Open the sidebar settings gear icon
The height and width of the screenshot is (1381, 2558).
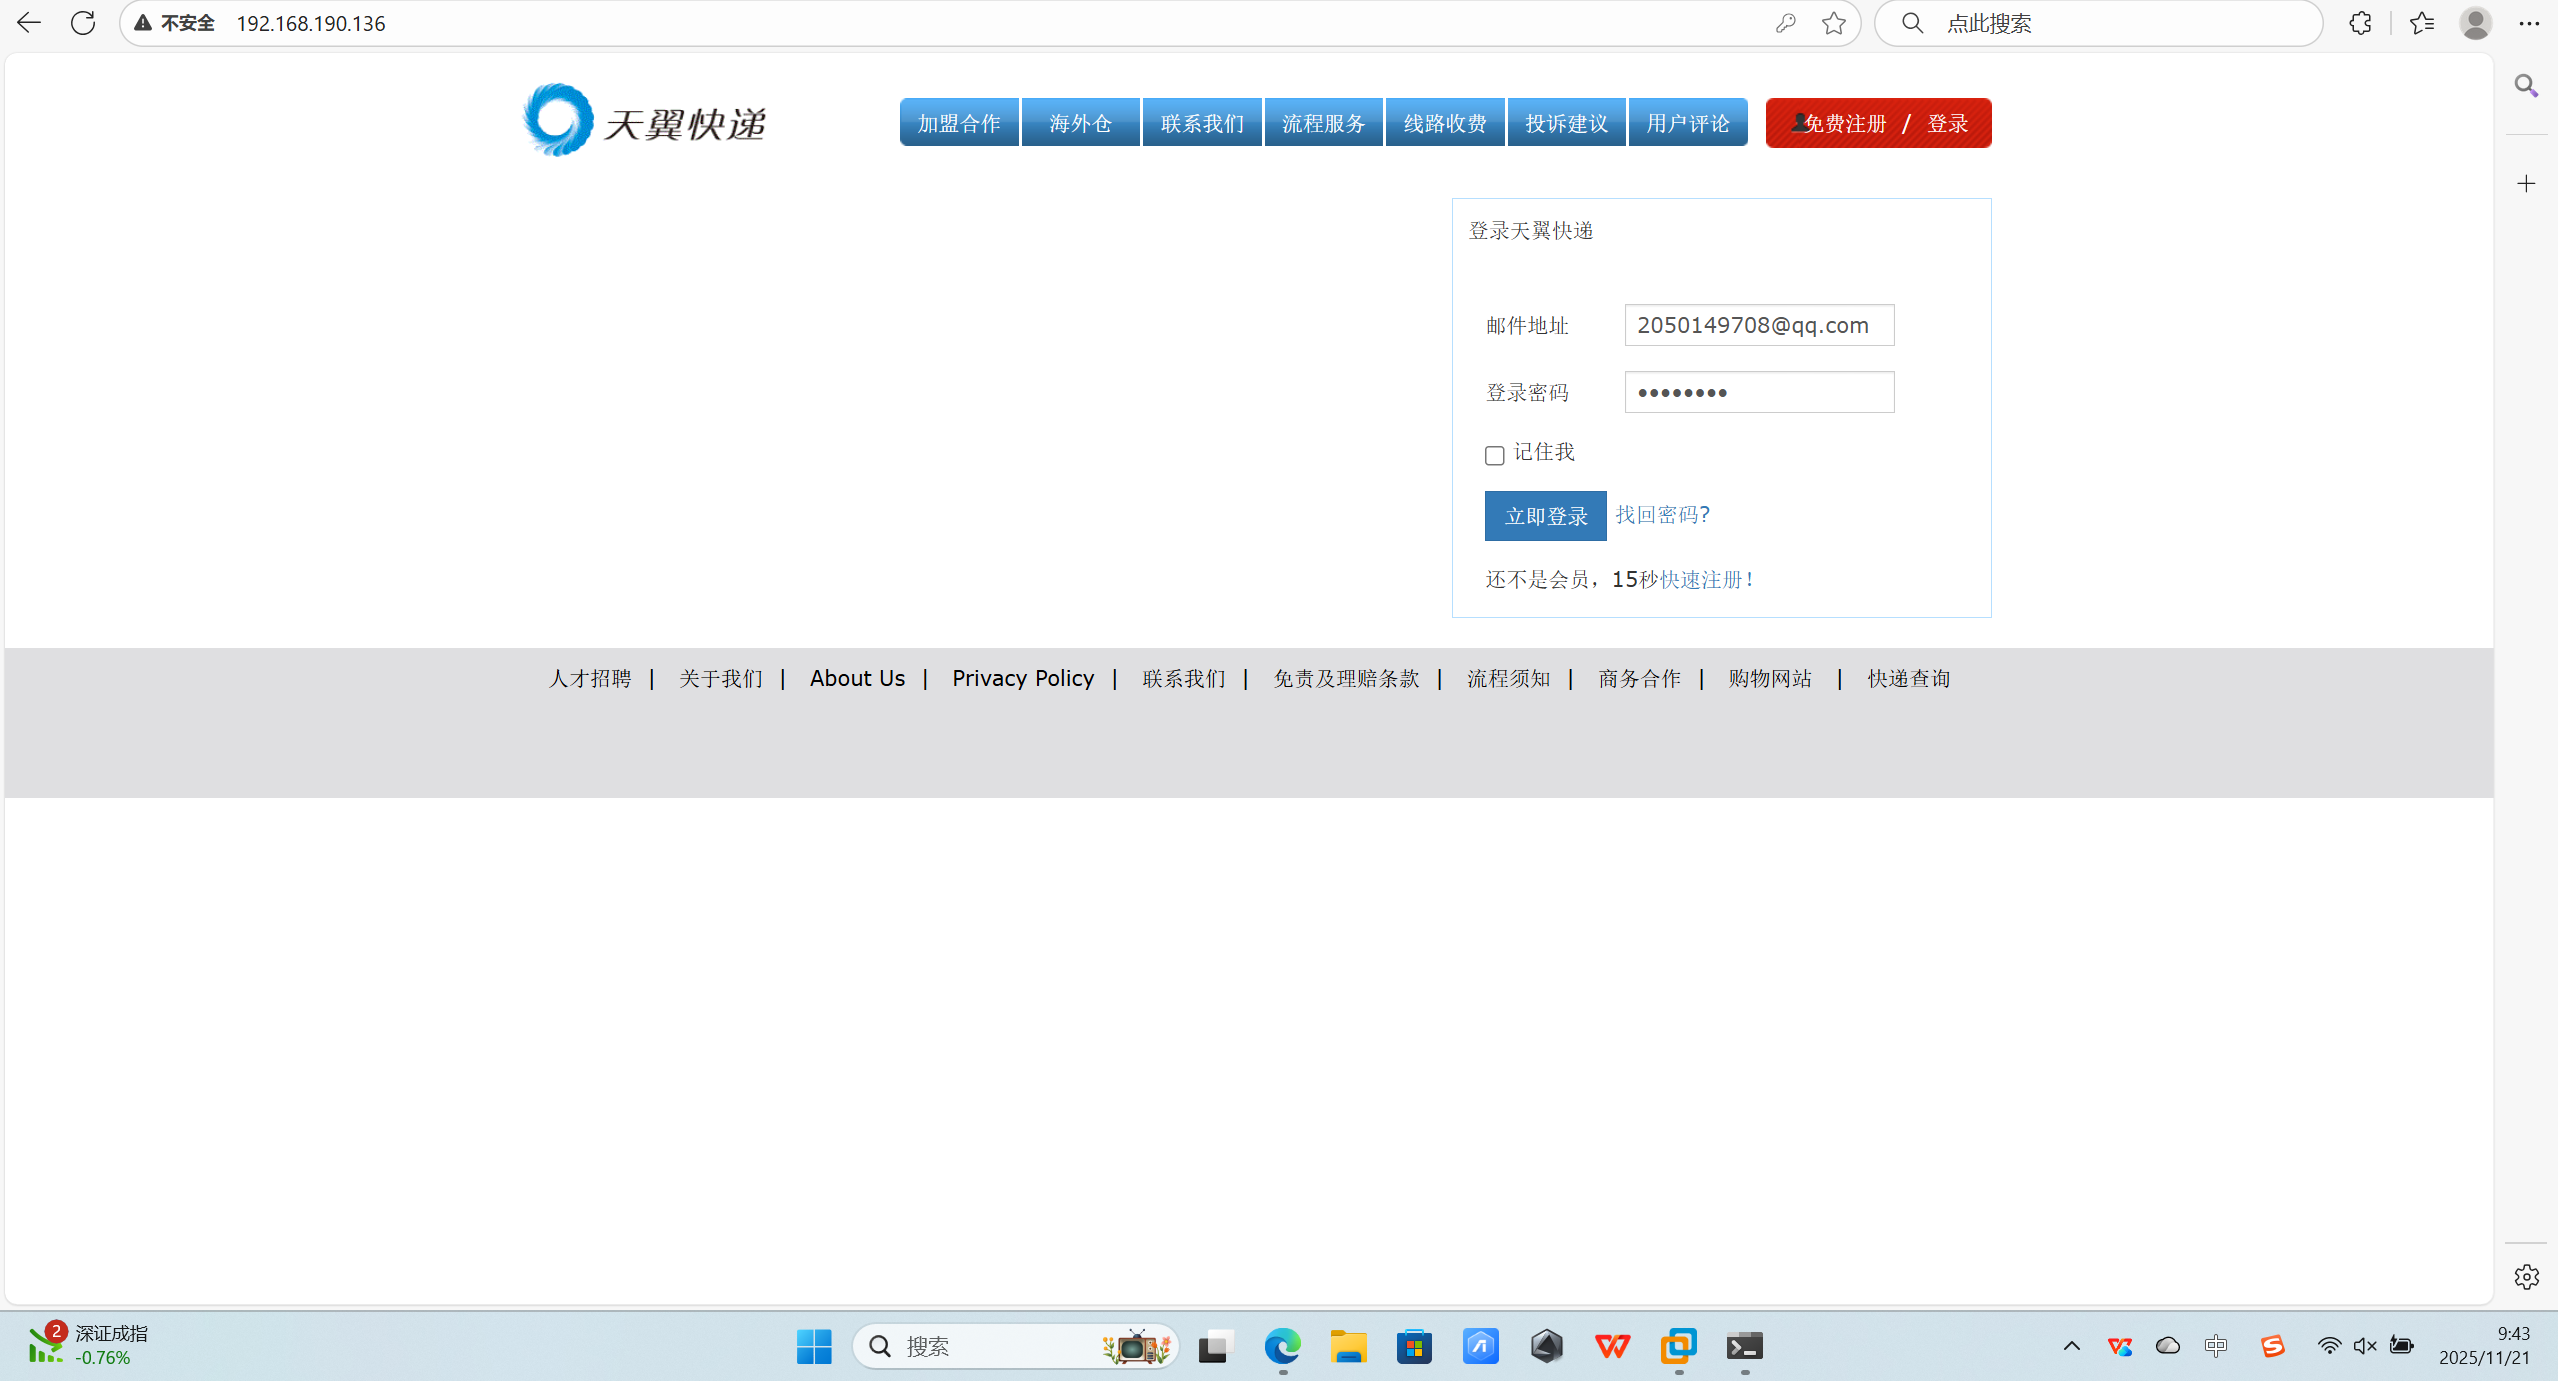click(x=2526, y=1276)
